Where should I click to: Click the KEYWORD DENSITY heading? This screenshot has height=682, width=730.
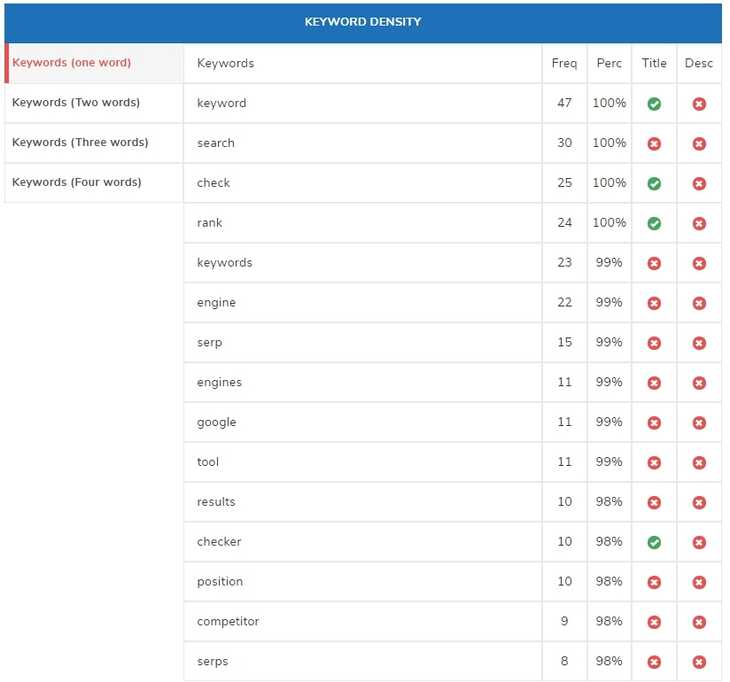[363, 22]
